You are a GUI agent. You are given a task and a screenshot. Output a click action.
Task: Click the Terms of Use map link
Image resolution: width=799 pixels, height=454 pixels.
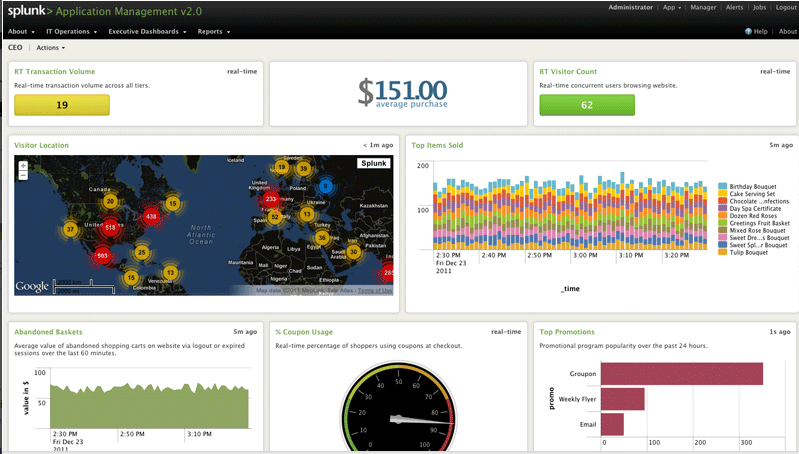click(375, 290)
